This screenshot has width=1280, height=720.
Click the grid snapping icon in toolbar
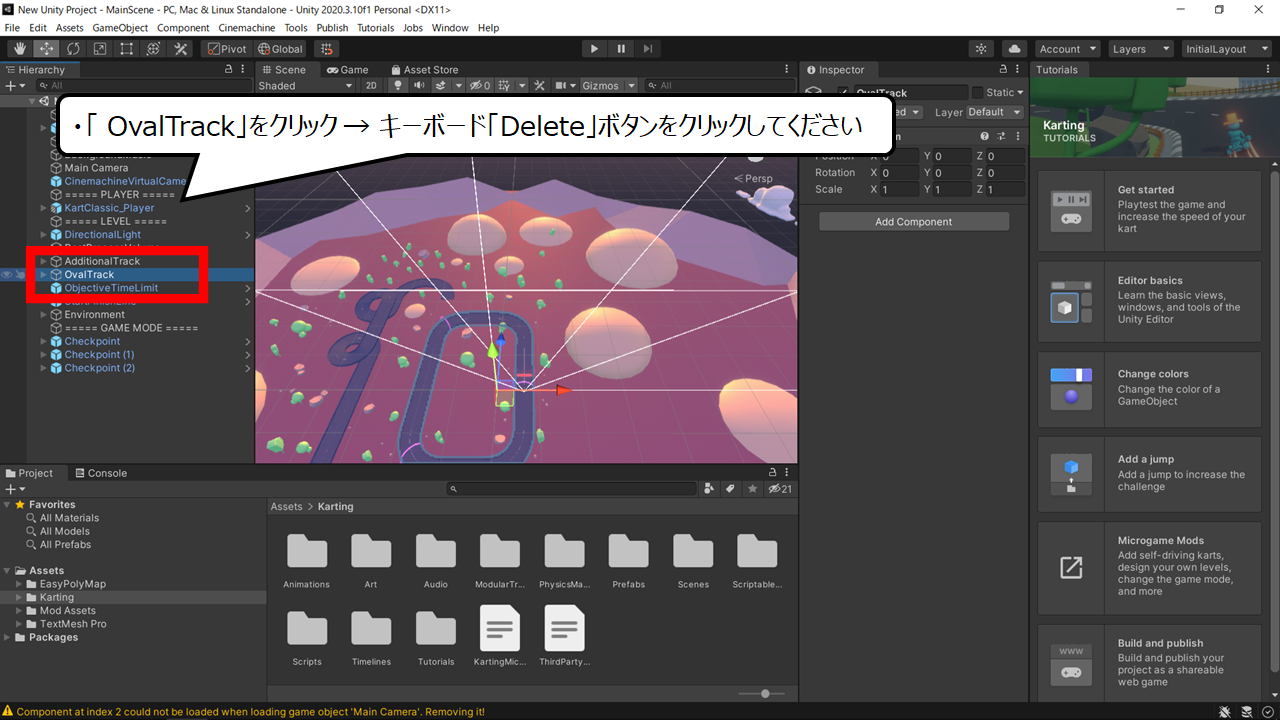click(x=326, y=49)
